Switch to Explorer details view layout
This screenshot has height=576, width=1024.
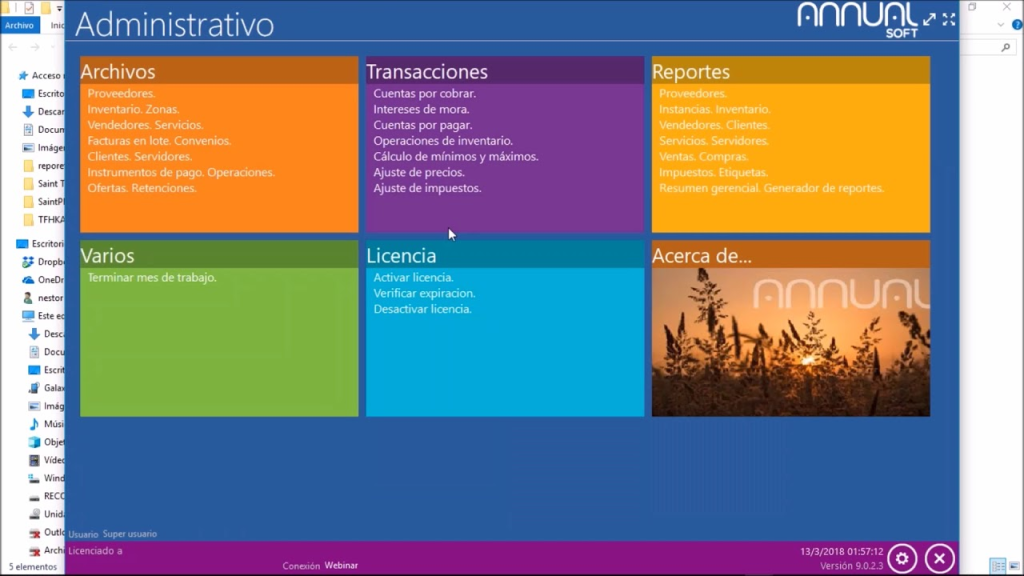(996, 566)
